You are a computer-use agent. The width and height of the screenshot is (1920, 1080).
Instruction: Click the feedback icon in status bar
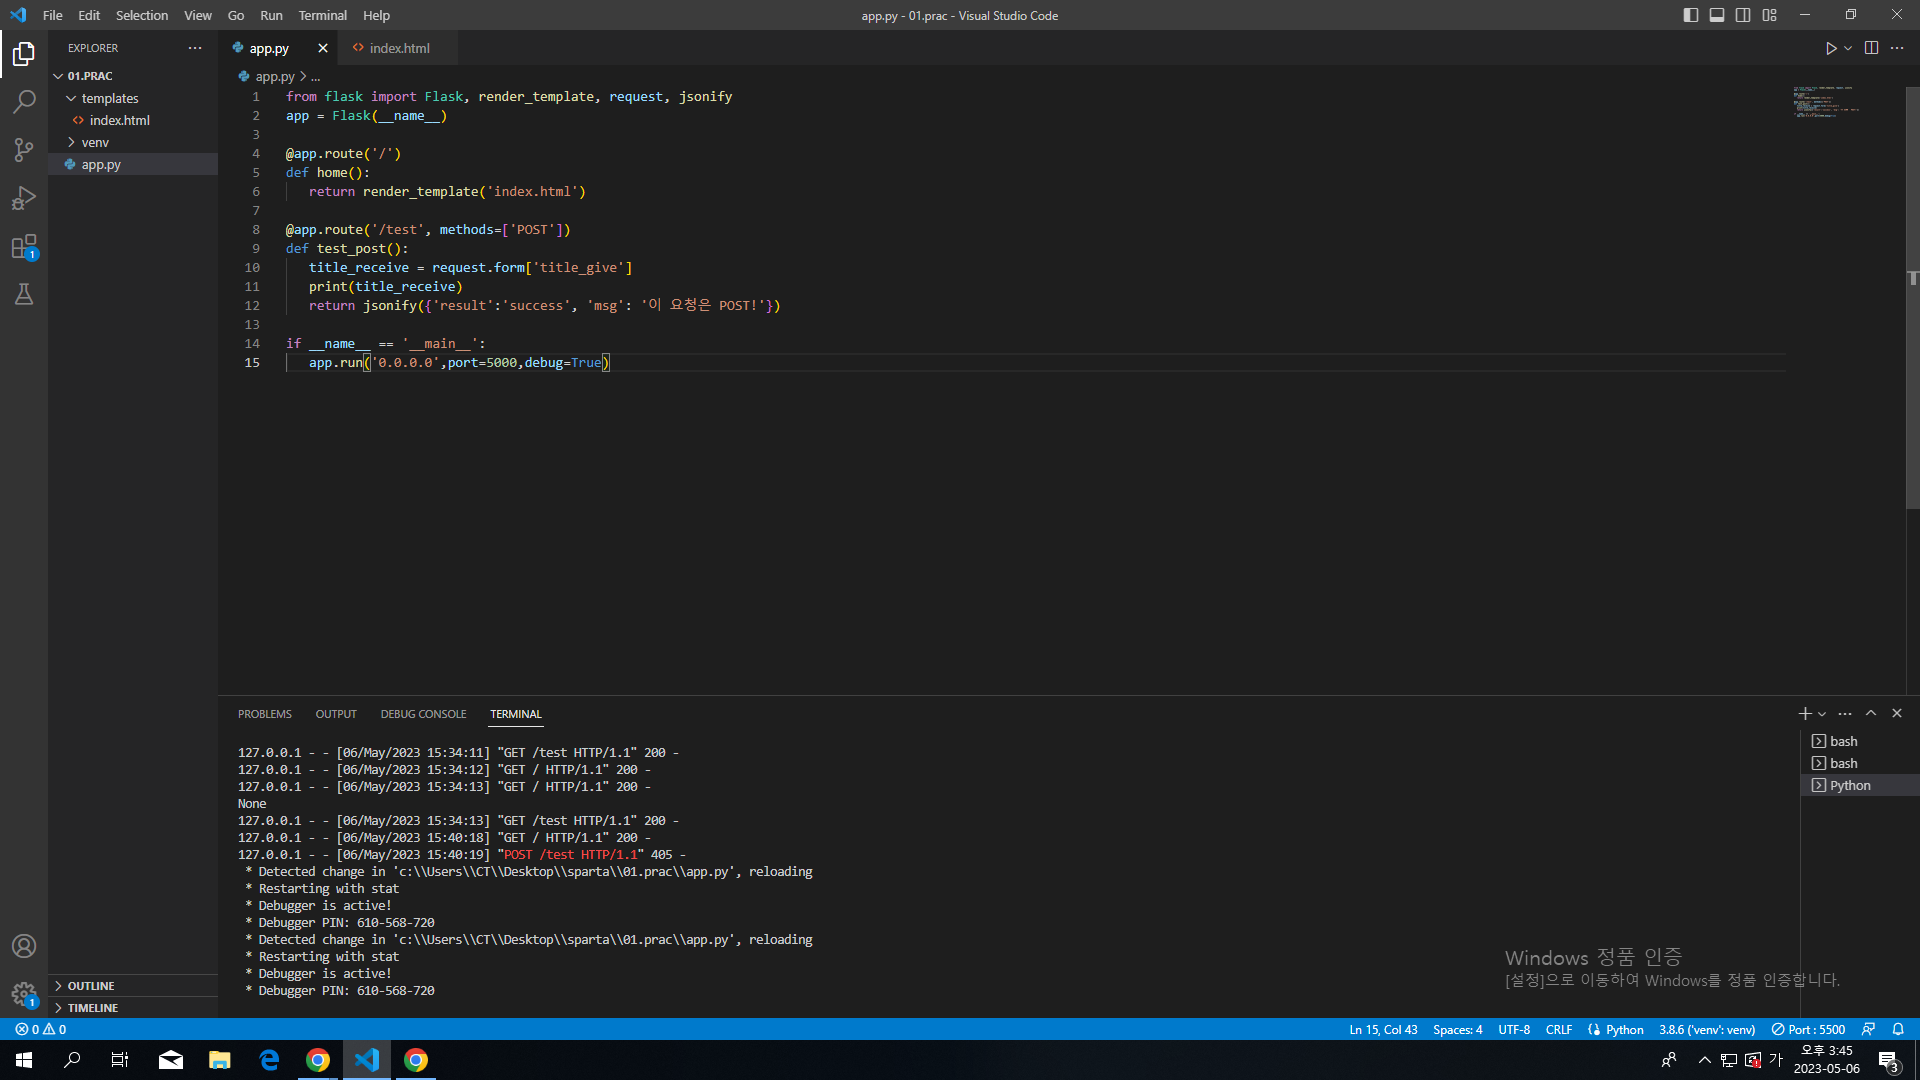coord(1868,1029)
